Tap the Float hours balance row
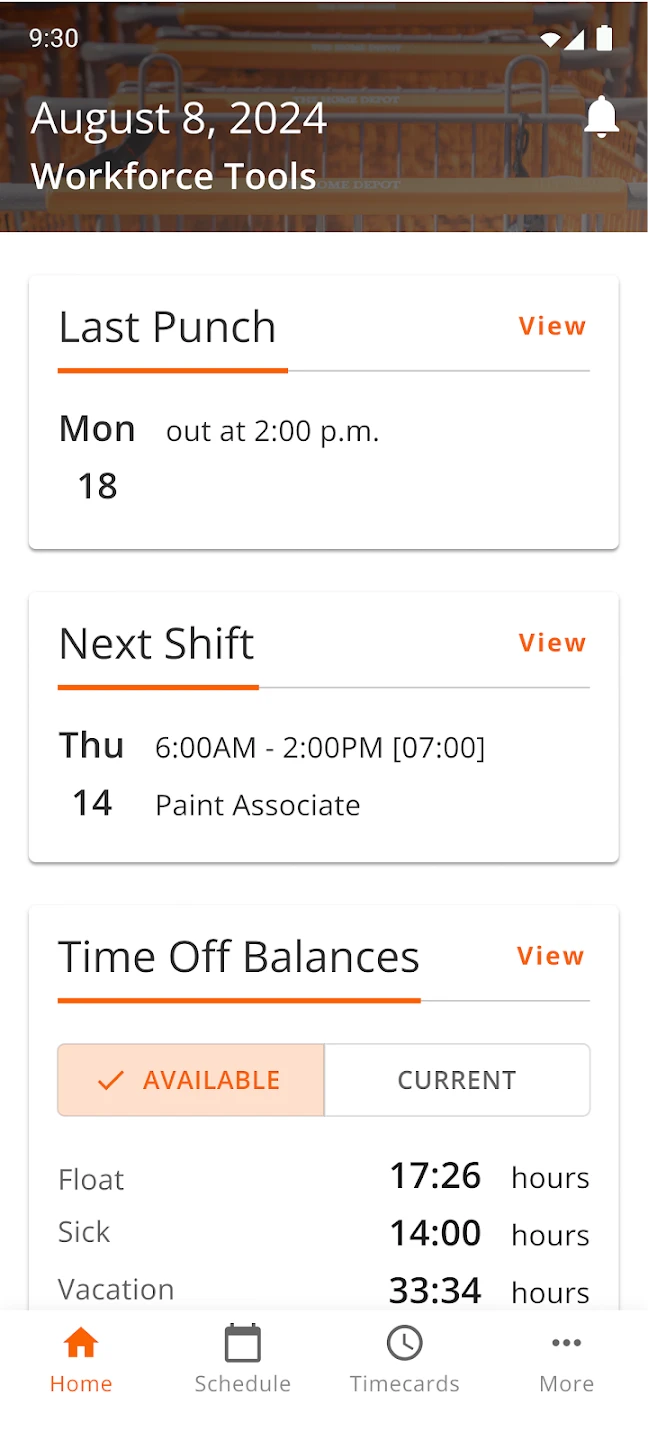The width and height of the screenshot is (648, 1440). pos(323,1177)
